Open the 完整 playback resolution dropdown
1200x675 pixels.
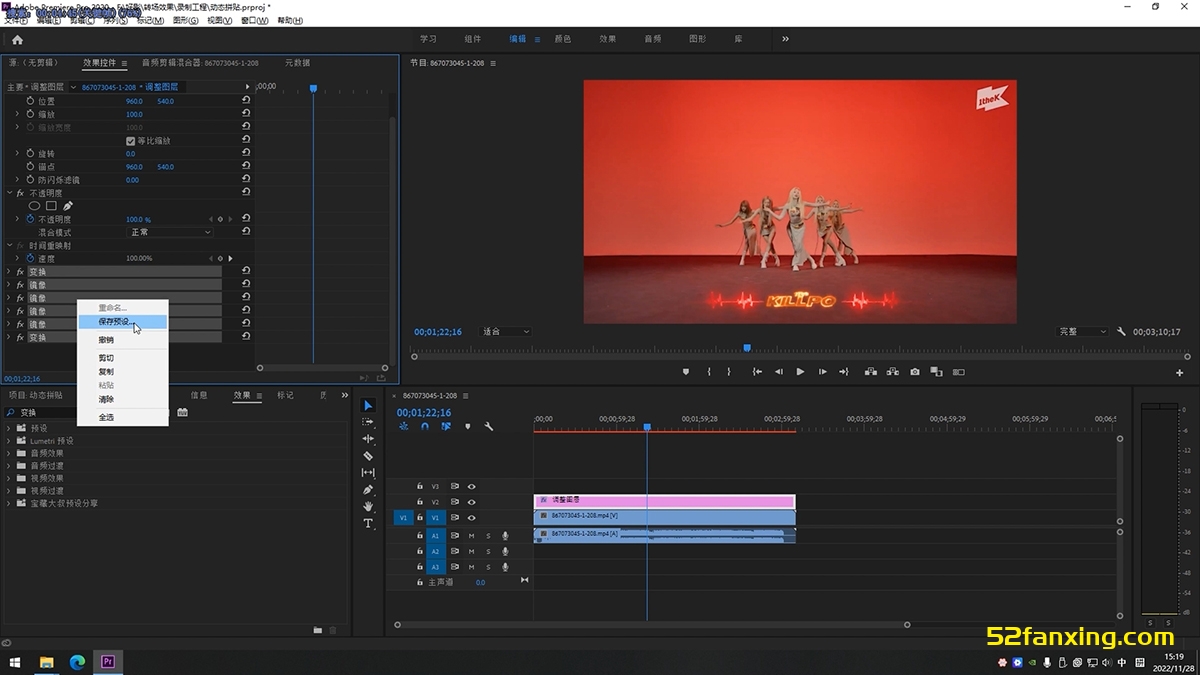point(1083,332)
